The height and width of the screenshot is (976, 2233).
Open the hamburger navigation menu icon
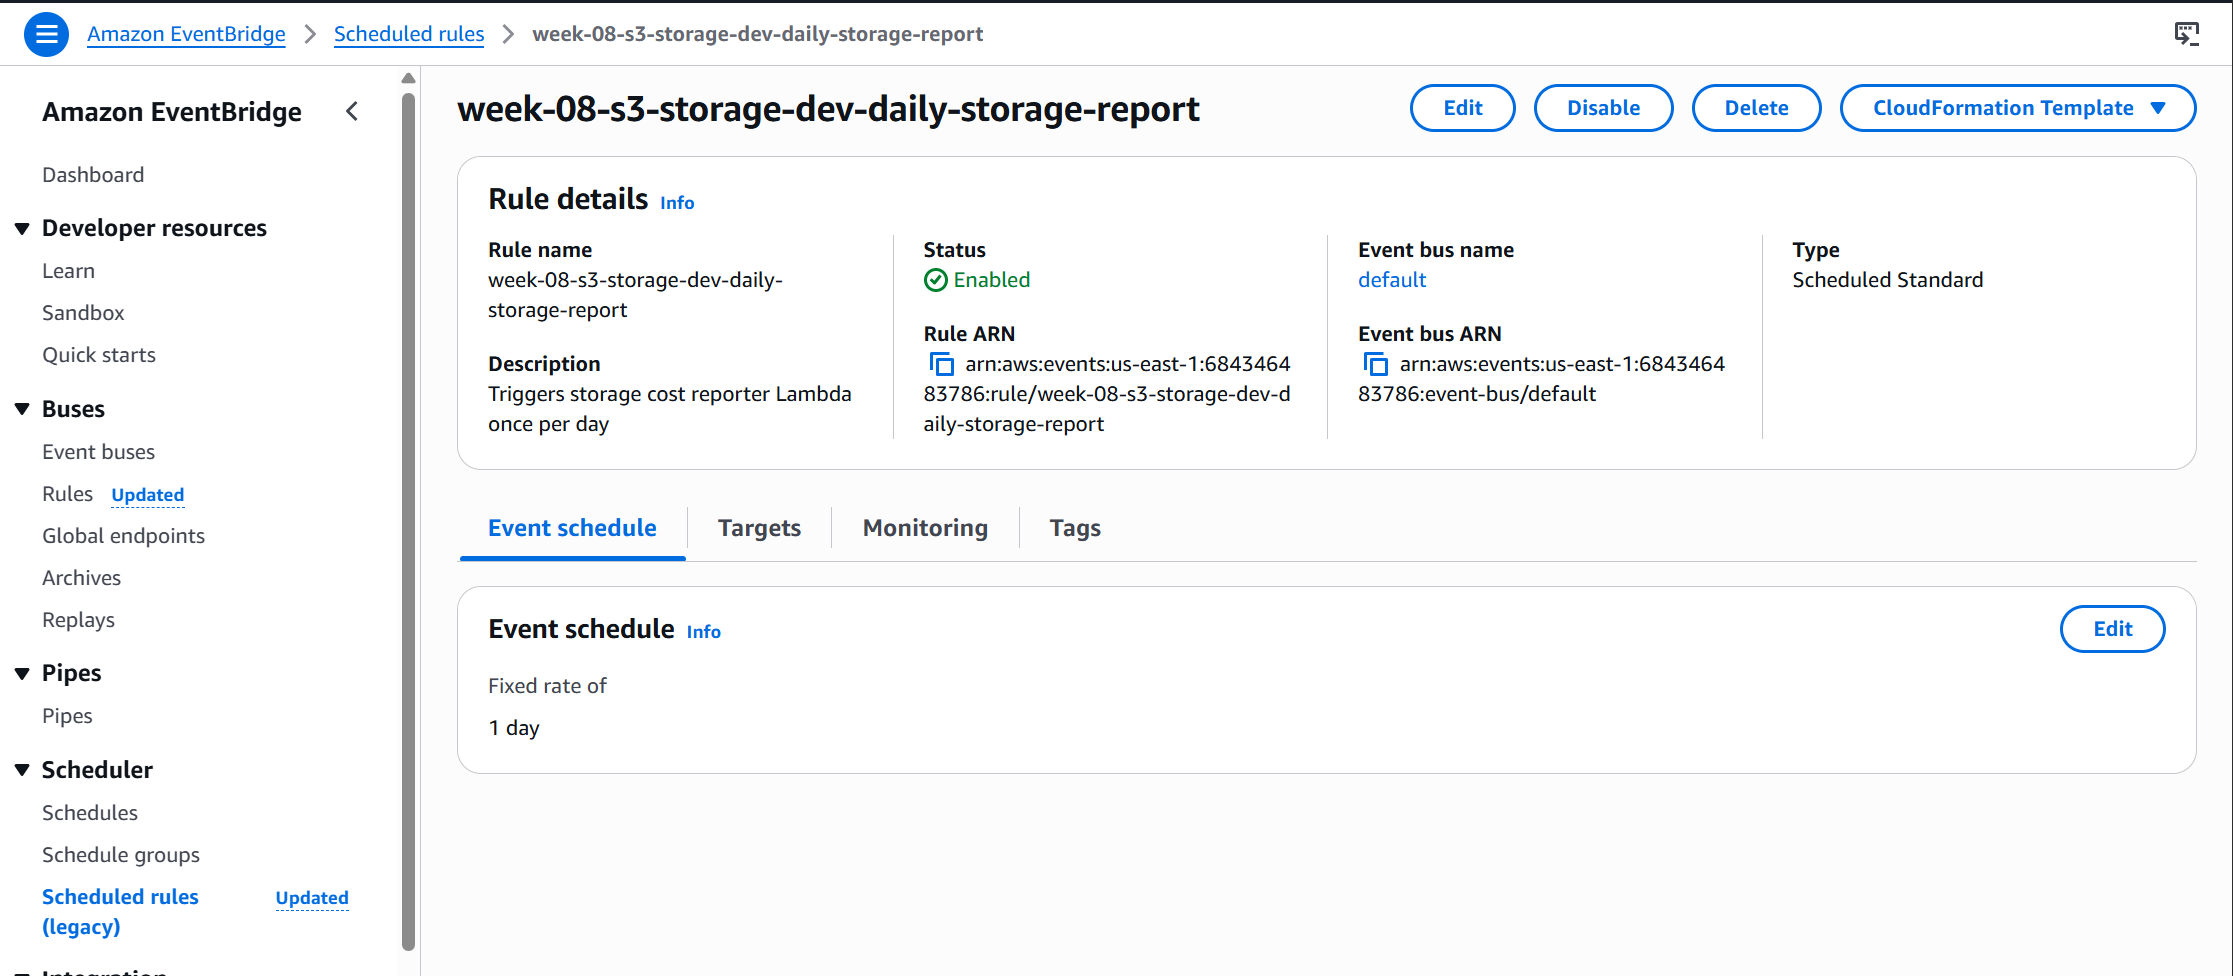tap(46, 35)
